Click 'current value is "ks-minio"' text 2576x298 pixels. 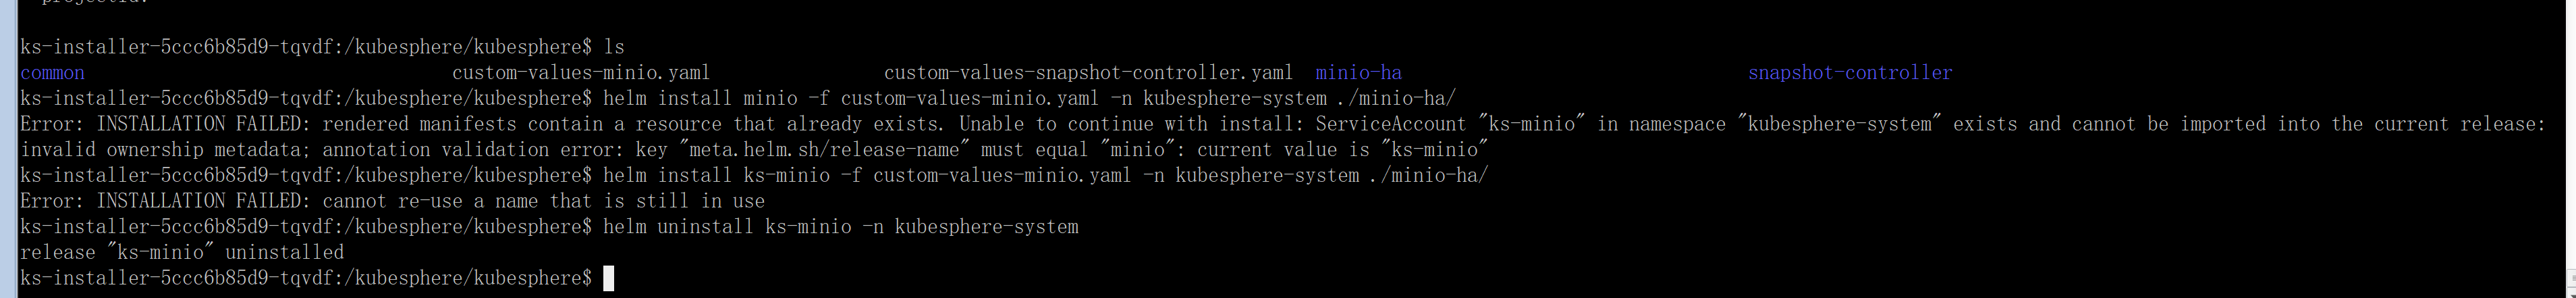coord(1343,150)
